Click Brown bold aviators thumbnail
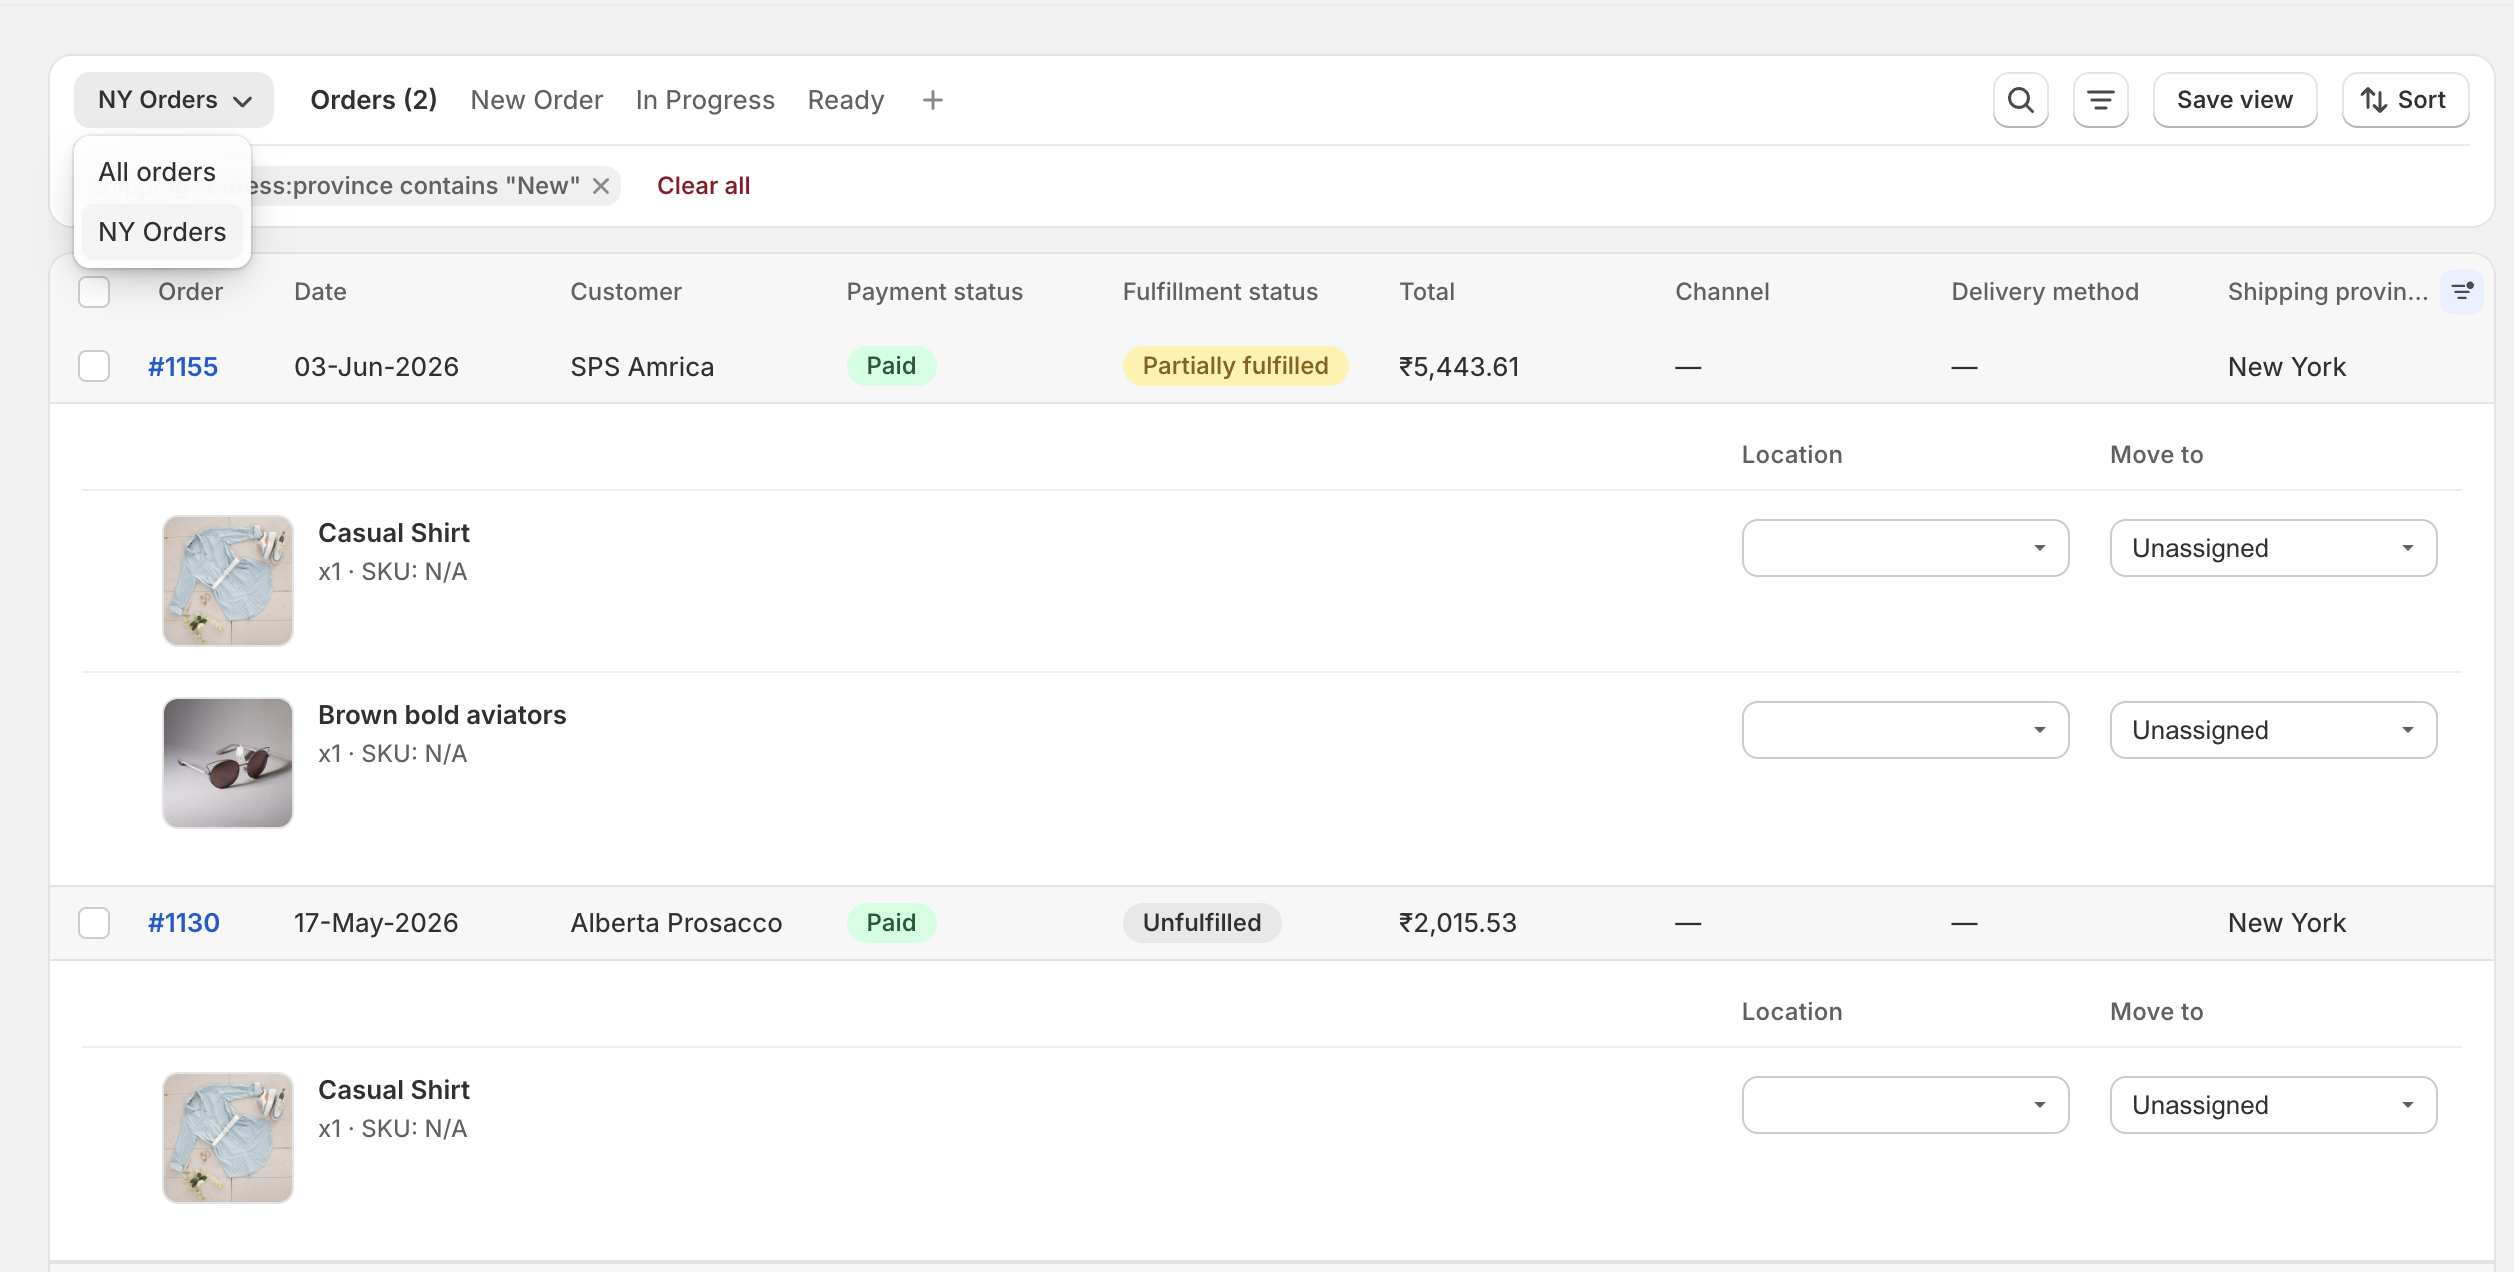The image size is (2514, 1272). coord(228,763)
